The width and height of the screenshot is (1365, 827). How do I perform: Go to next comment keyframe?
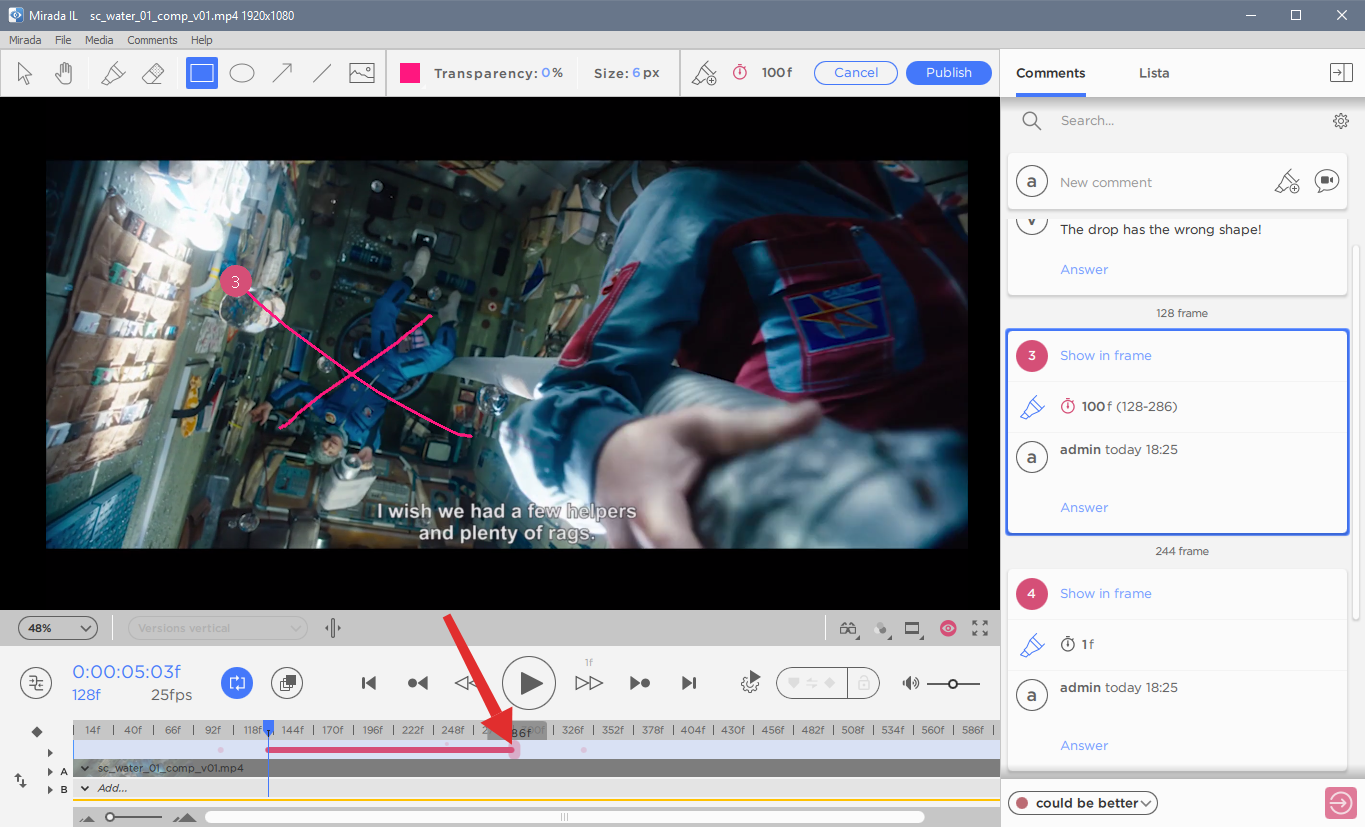[x=640, y=683]
